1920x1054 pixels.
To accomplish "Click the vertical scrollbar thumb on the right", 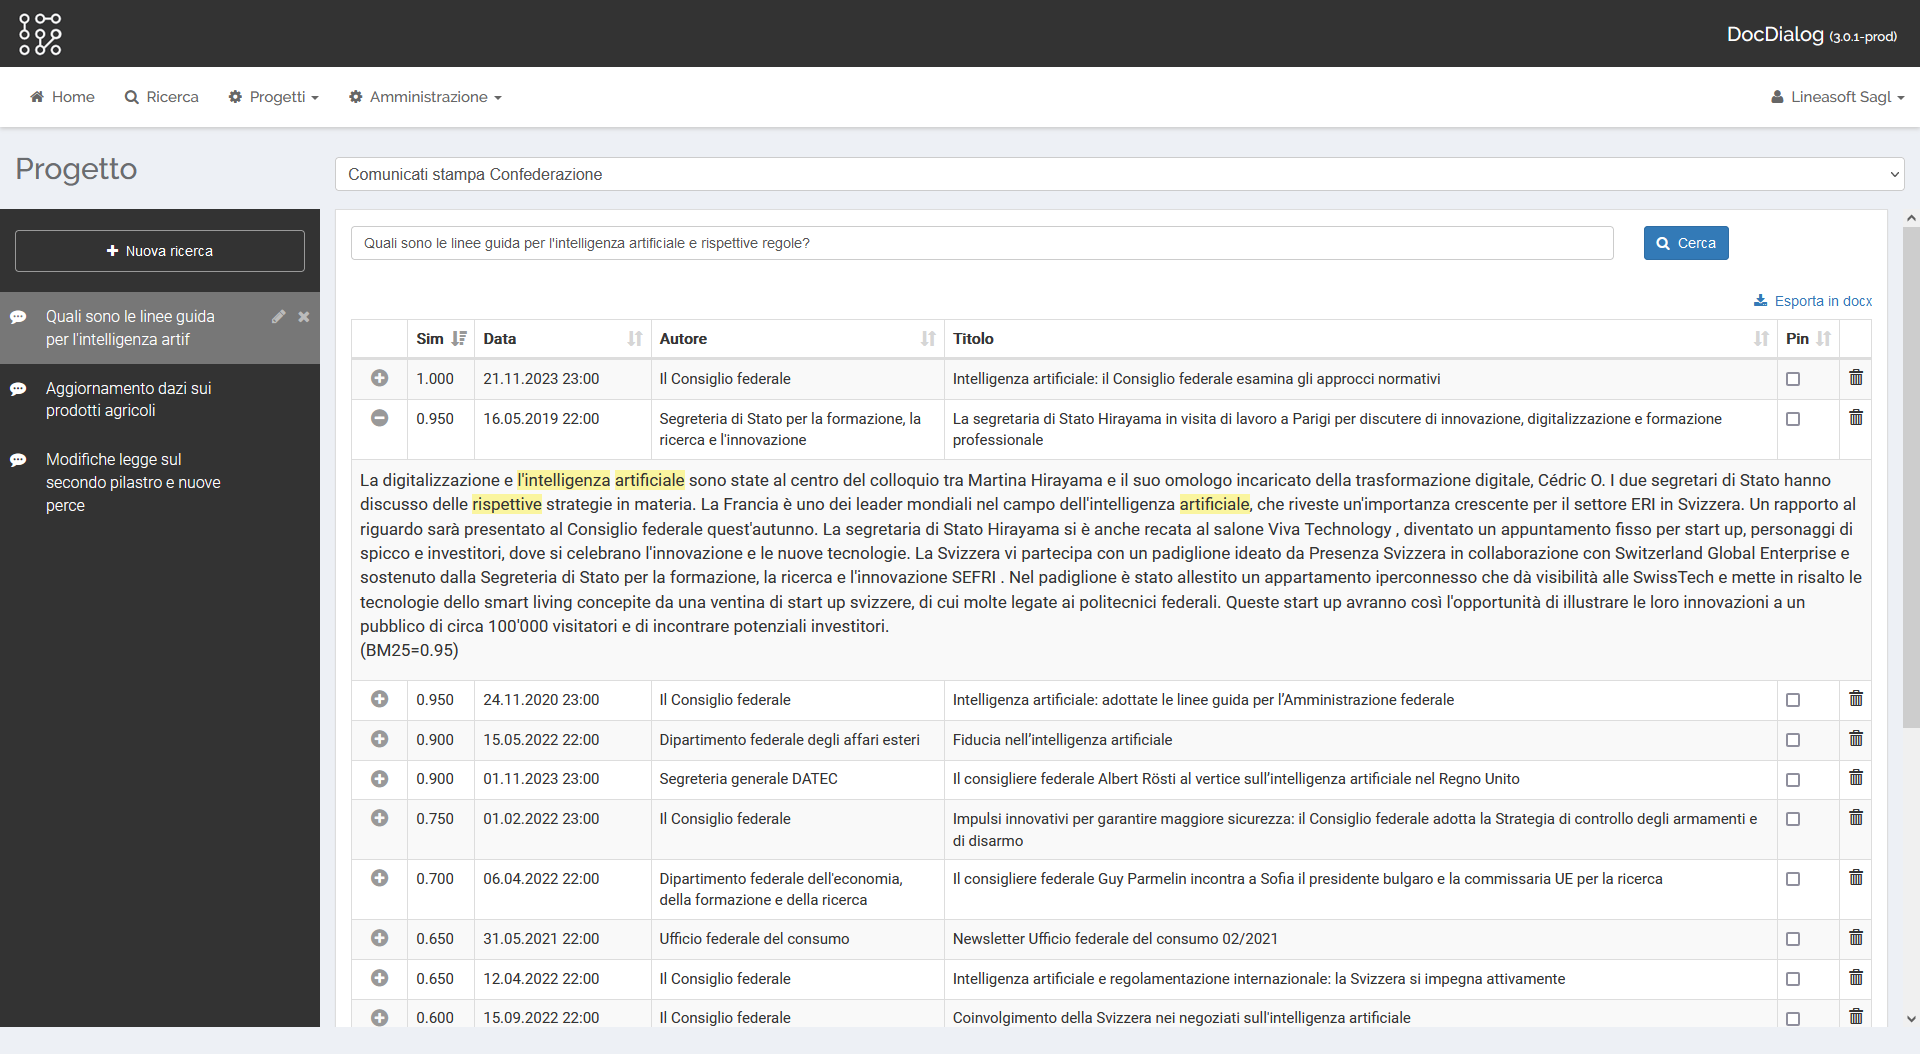I will [x=1911, y=478].
